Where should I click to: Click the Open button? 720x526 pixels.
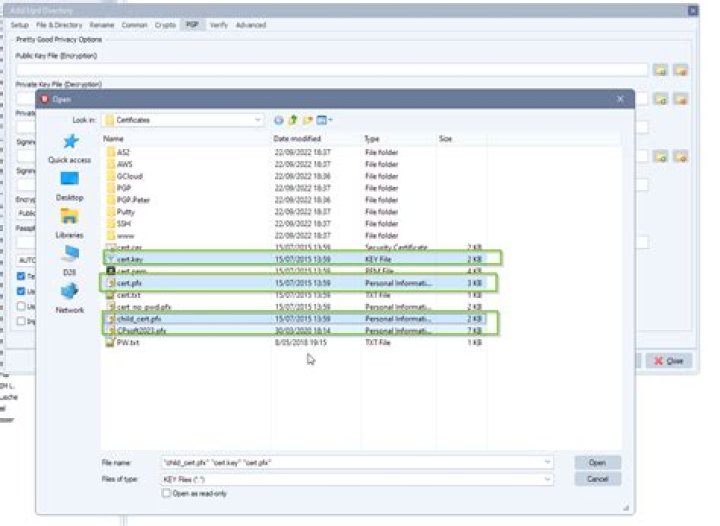click(x=597, y=463)
